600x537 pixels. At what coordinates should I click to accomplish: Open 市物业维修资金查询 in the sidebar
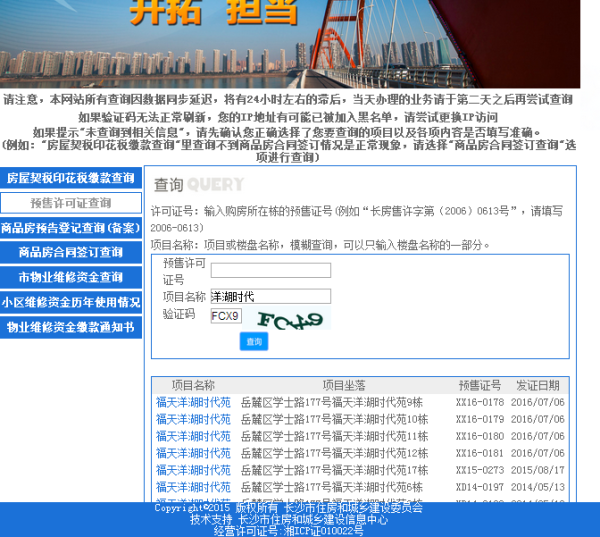(x=71, y=277)
